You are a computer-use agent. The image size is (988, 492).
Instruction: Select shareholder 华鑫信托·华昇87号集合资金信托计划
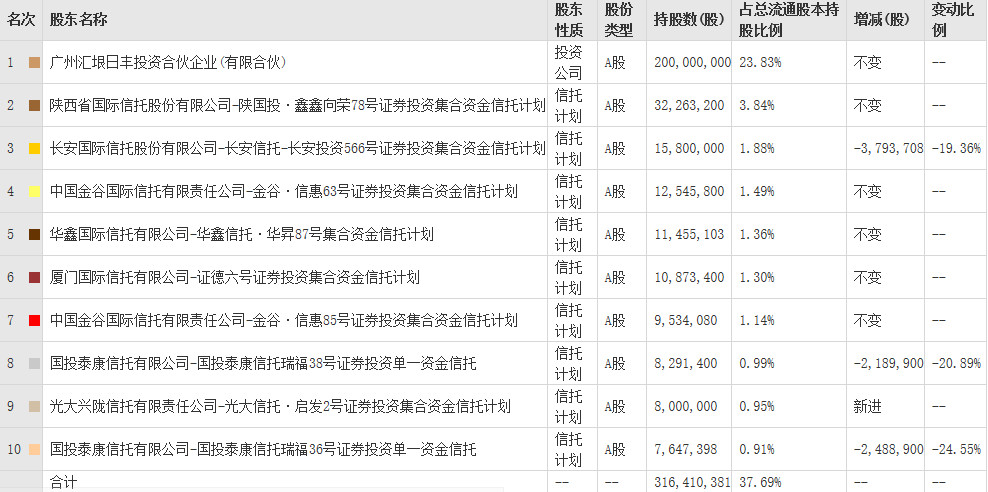point(242,234)
